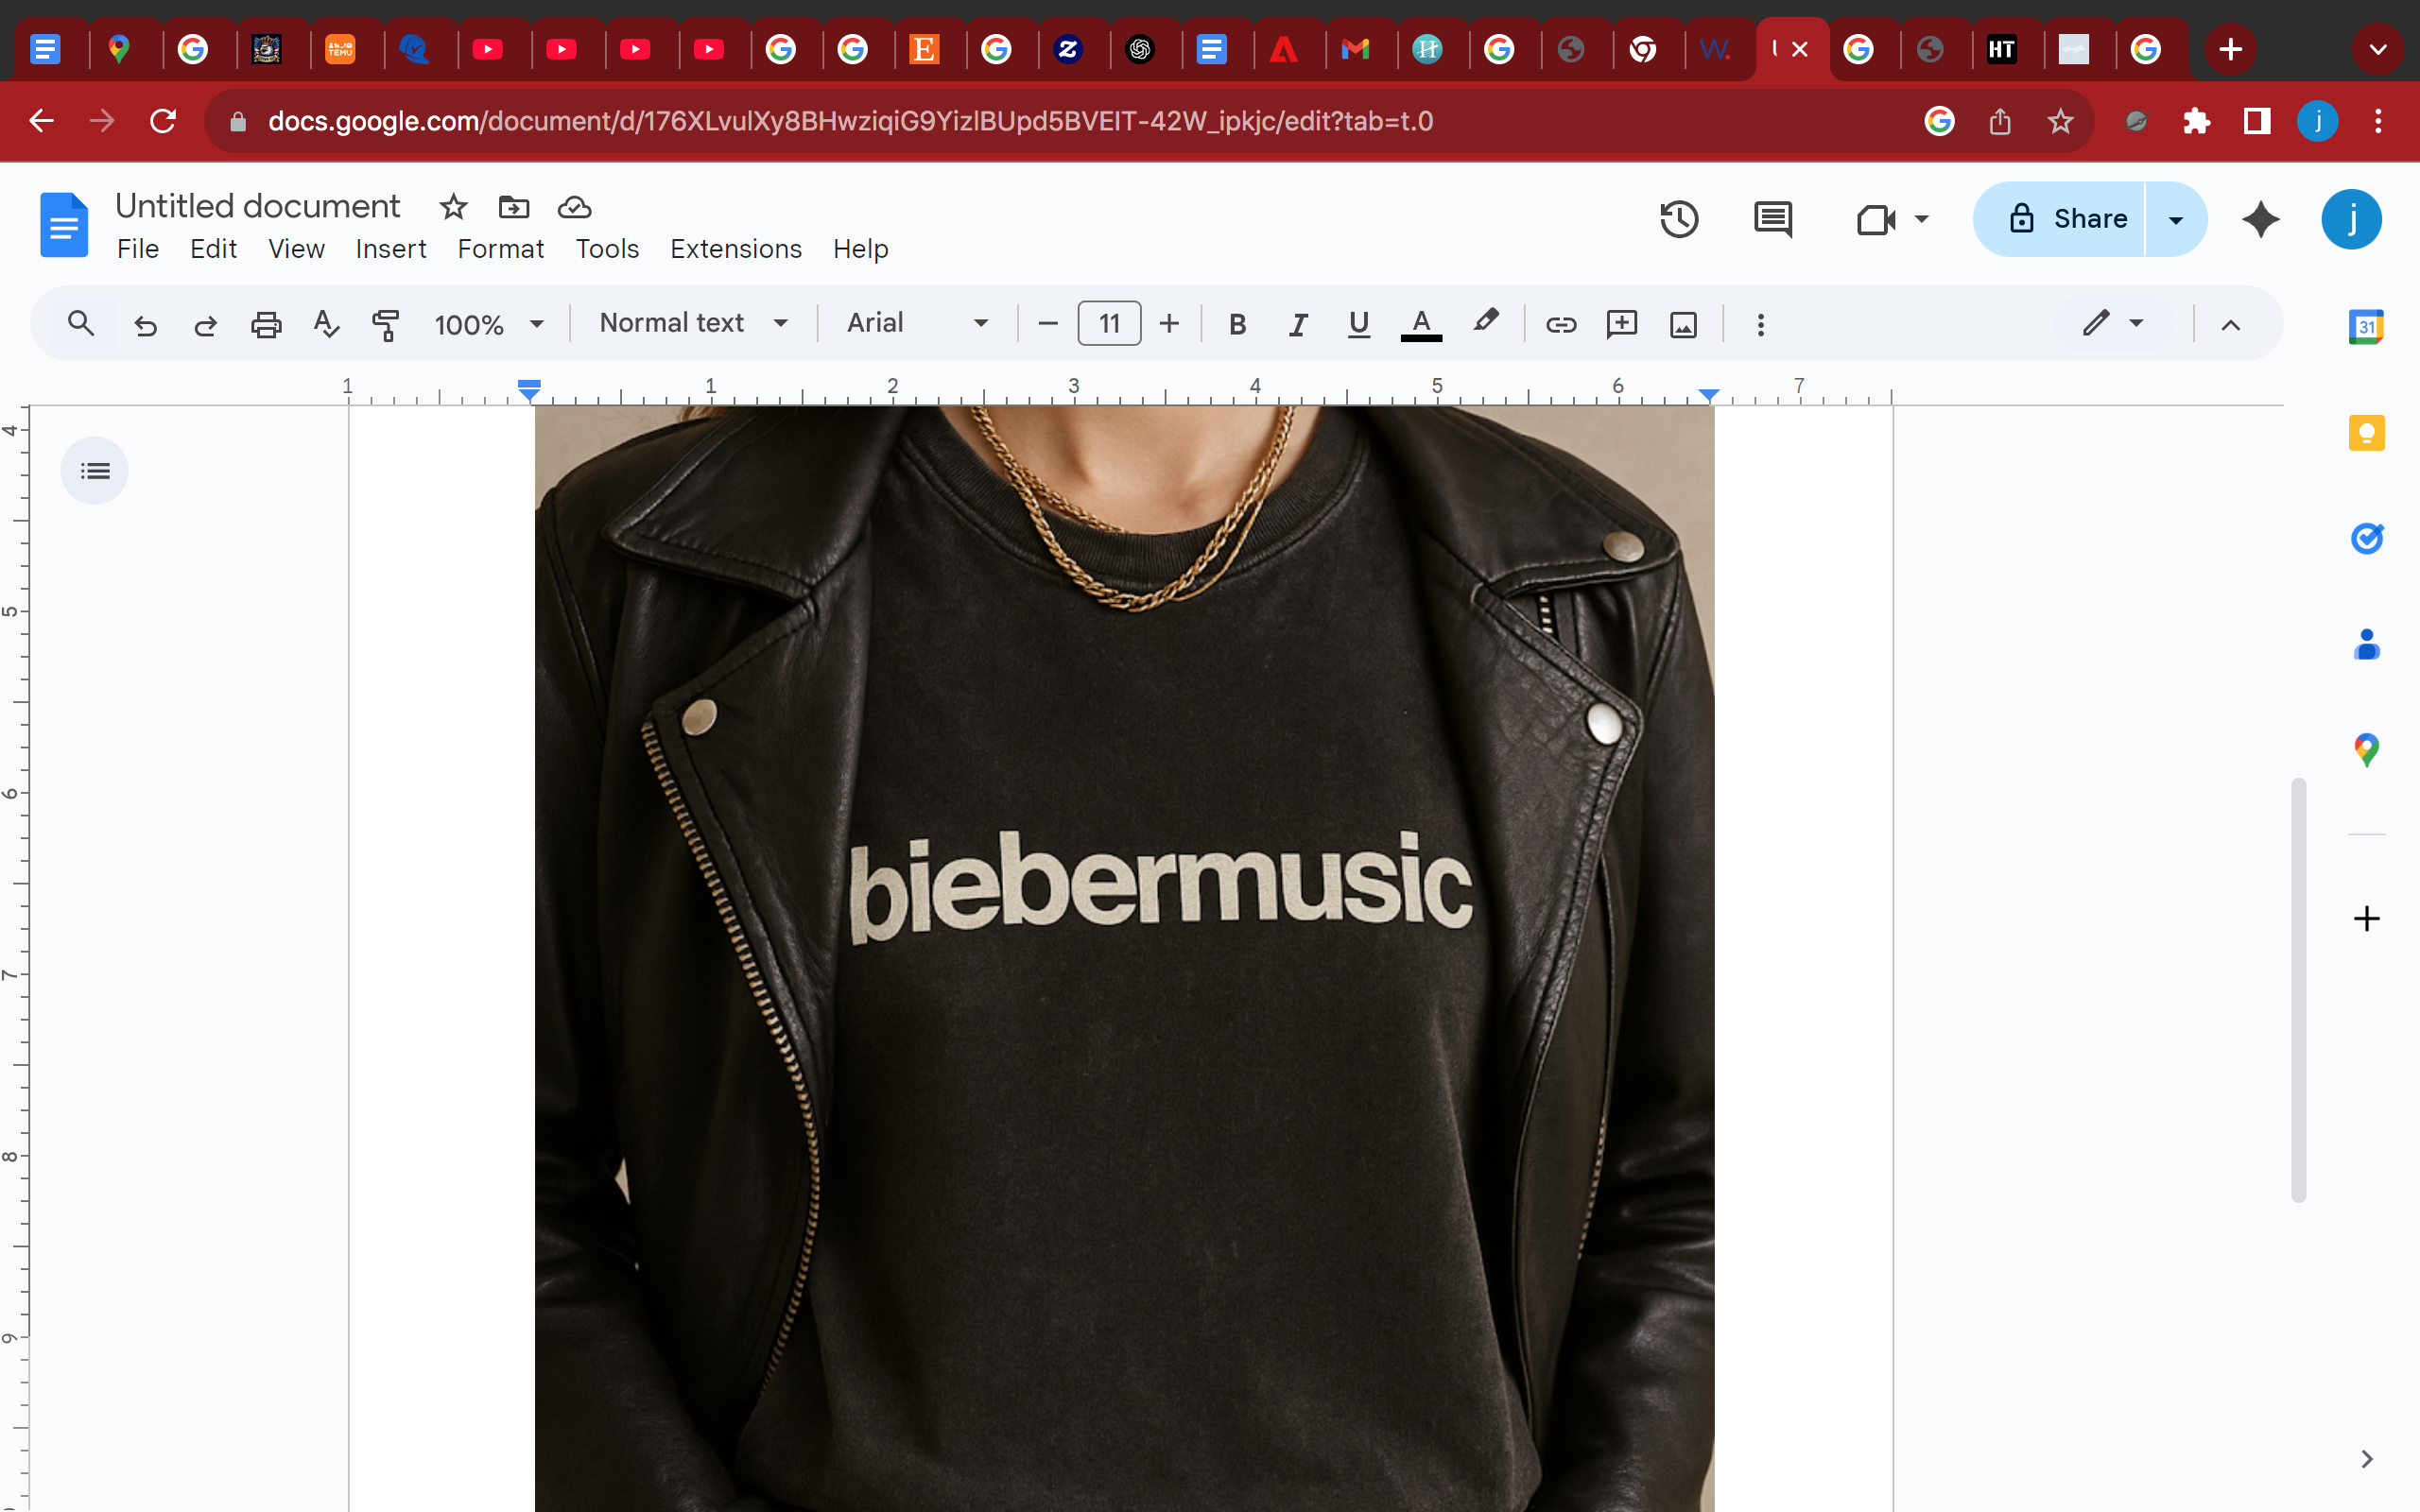Open the tab search dropdown
This screenshot has height=1512, width=2420.
click(2378, 49)
